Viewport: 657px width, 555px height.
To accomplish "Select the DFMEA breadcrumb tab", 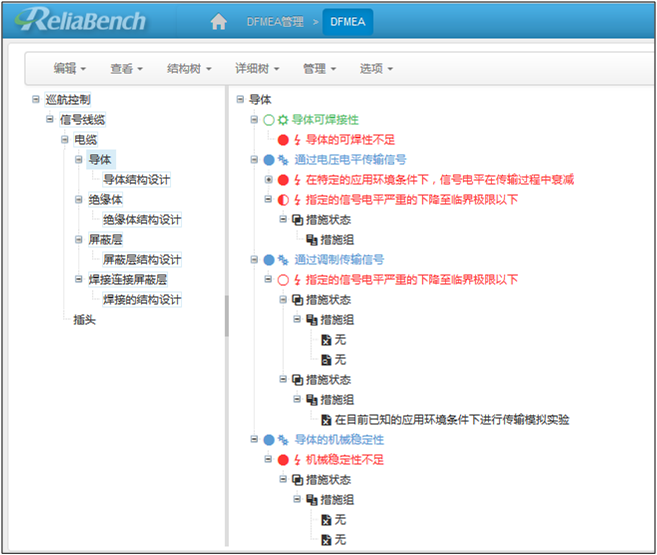I will tap(347, 22).
